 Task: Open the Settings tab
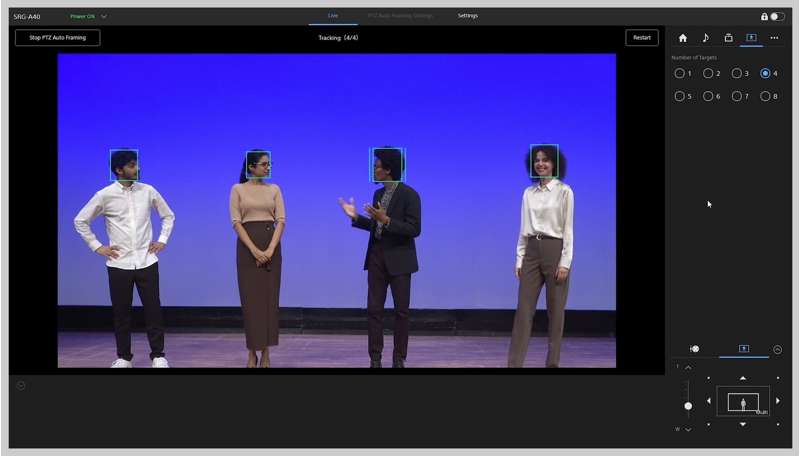[468, 16]
